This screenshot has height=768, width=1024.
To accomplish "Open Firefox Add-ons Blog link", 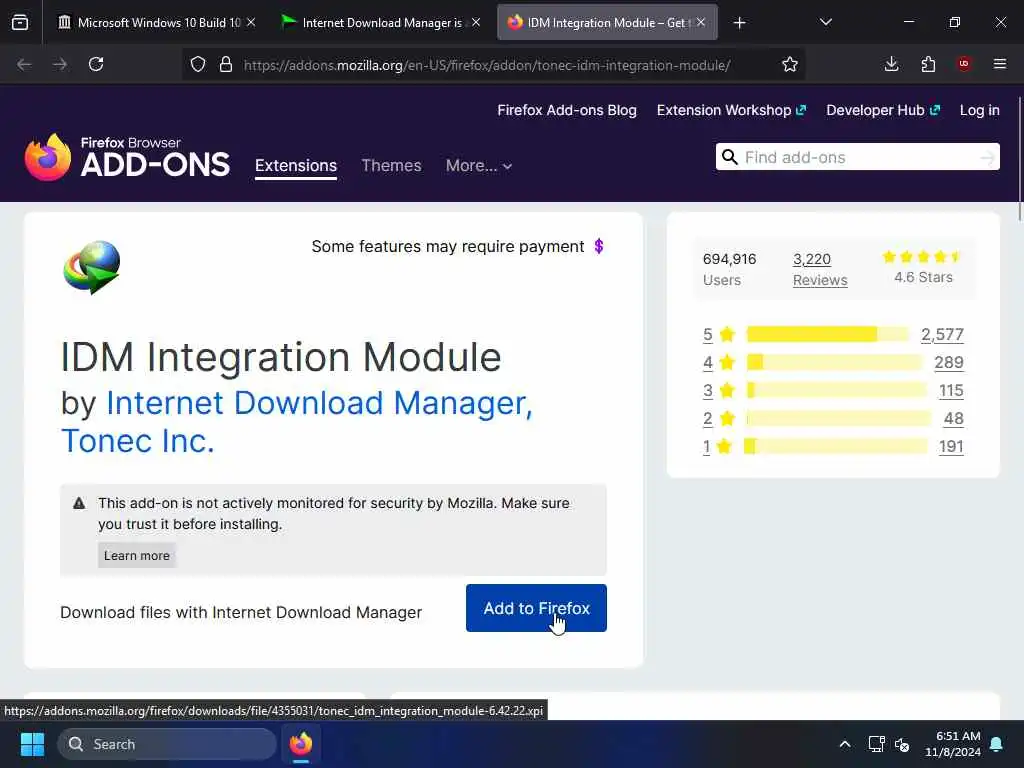I will click(x=567, y=110).
